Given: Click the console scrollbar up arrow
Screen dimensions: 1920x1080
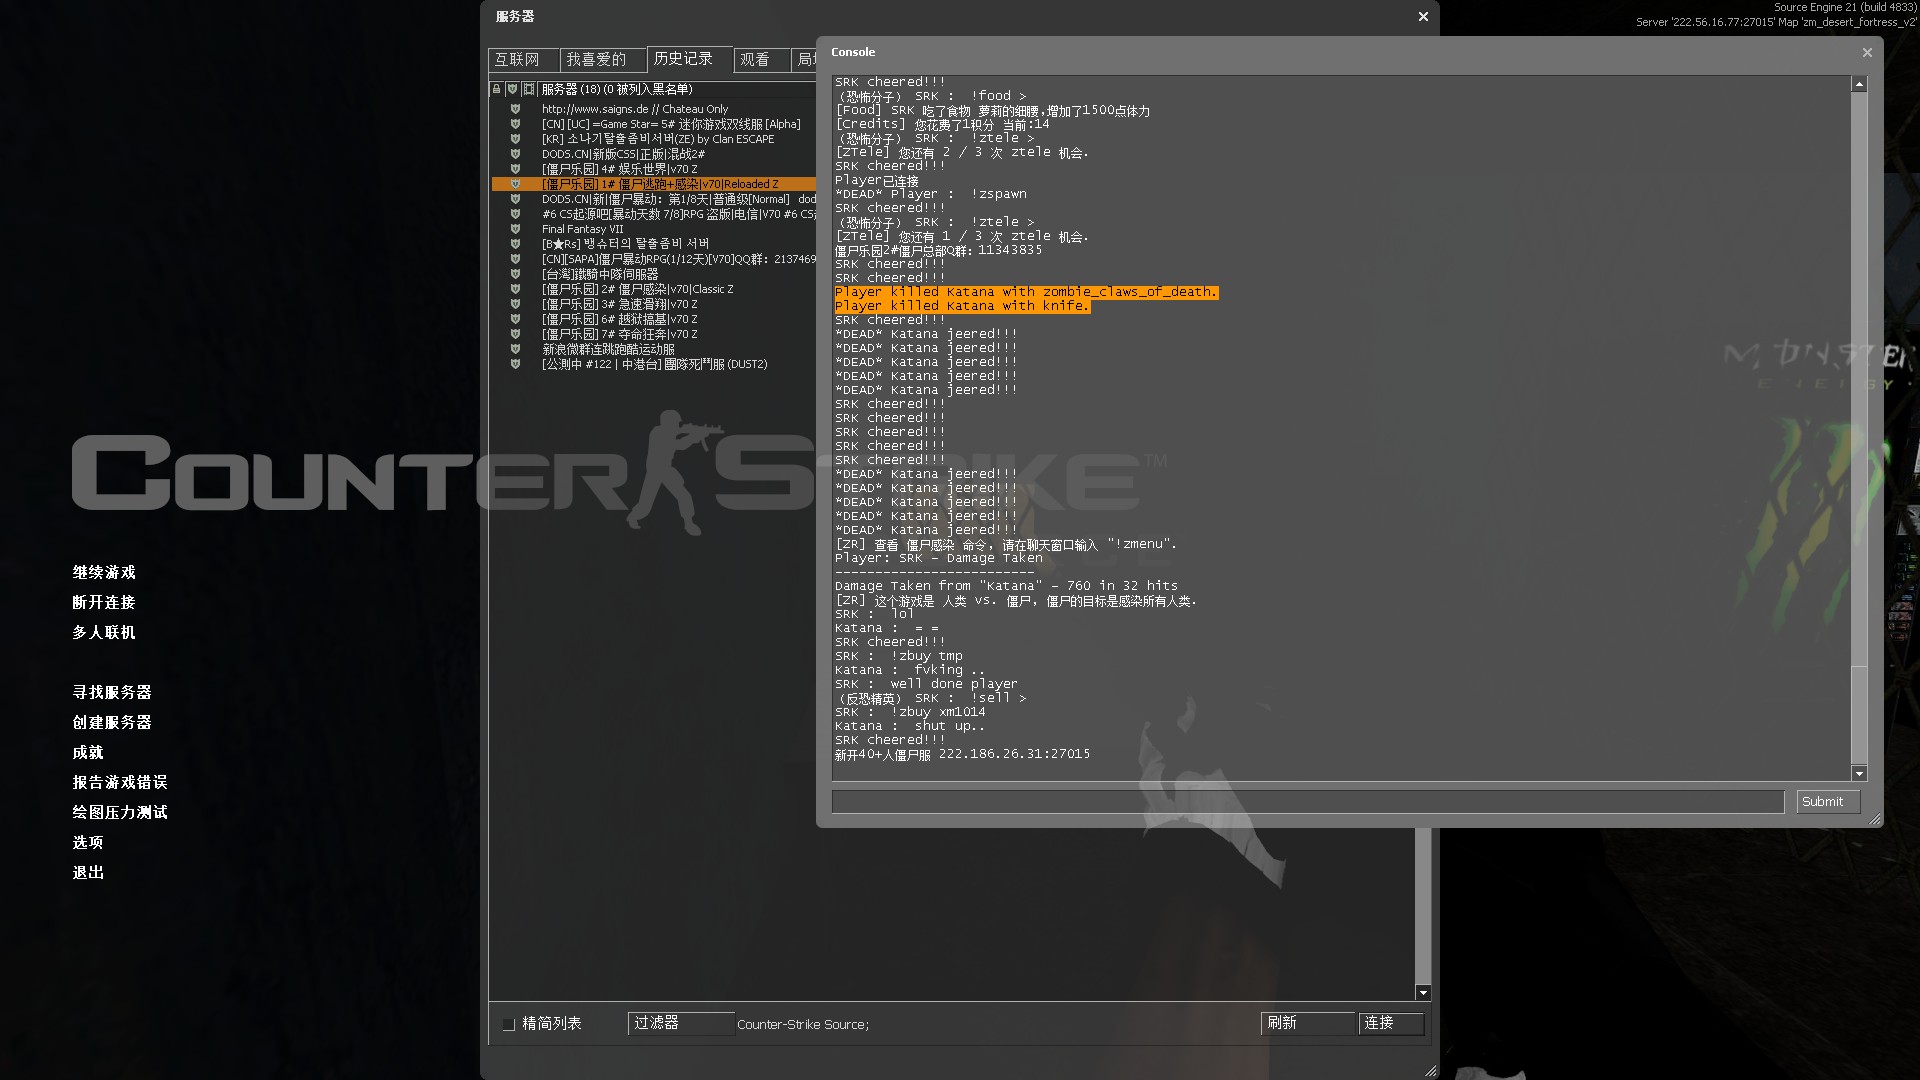Looking at the screenshot, I should coord(1859,85).
